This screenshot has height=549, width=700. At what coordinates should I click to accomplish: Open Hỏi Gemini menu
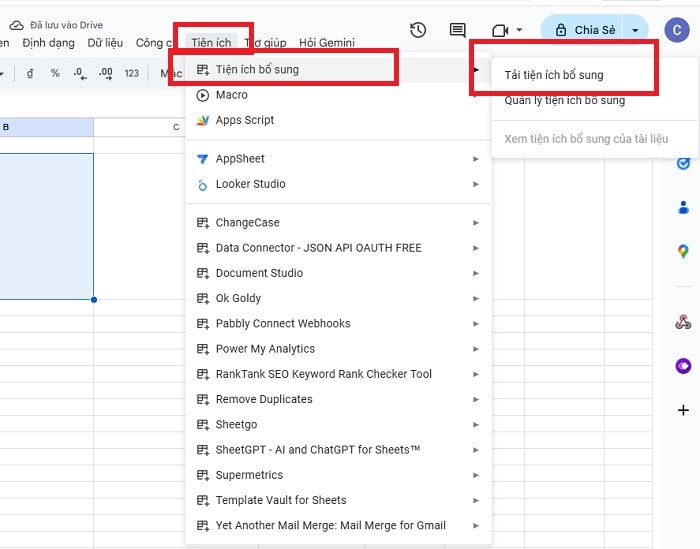[x=327, y=43]
